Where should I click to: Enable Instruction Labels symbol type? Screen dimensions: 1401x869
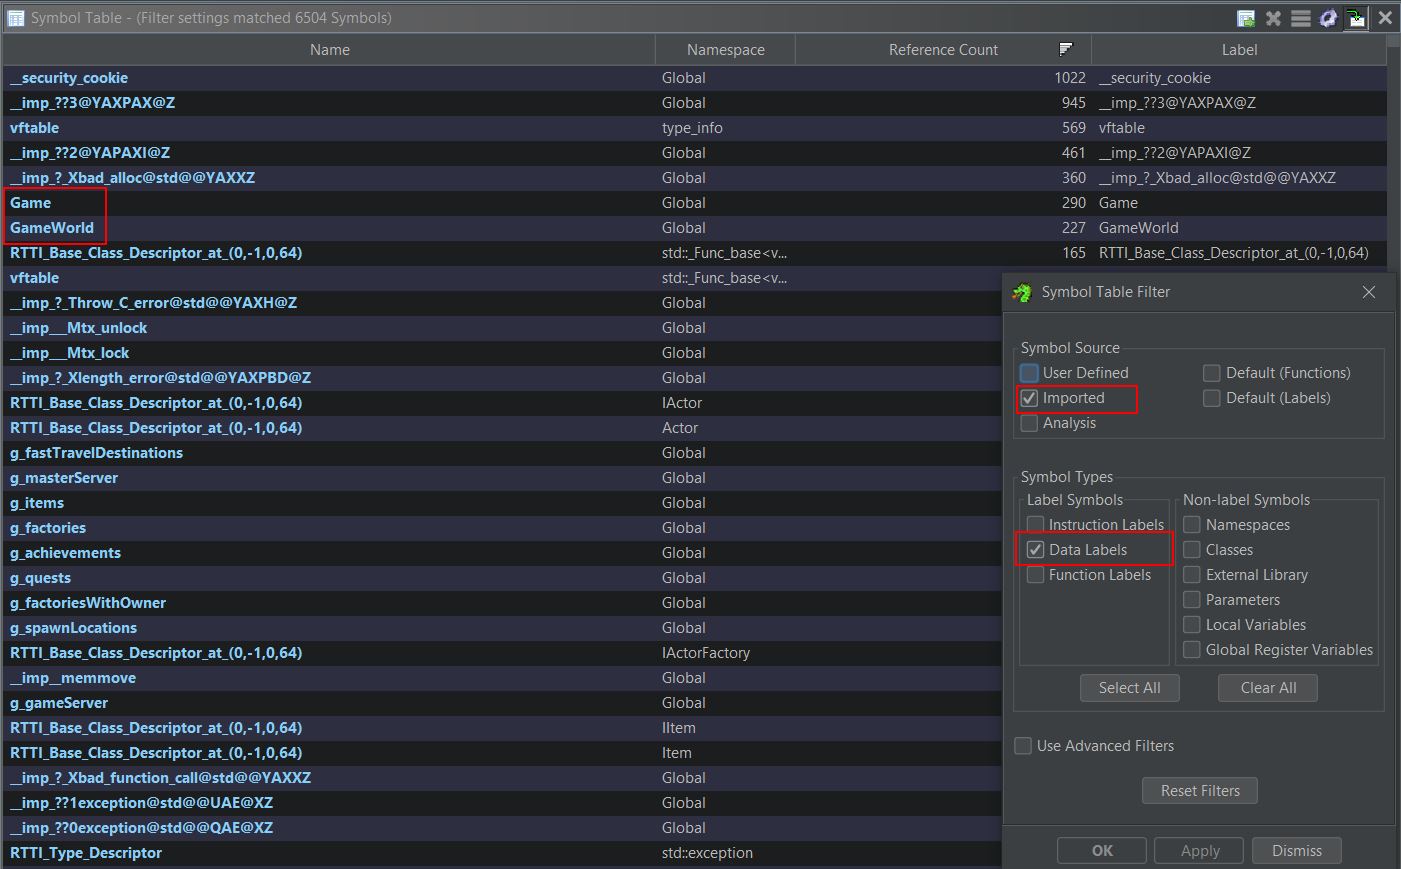tap(1035, 525)
